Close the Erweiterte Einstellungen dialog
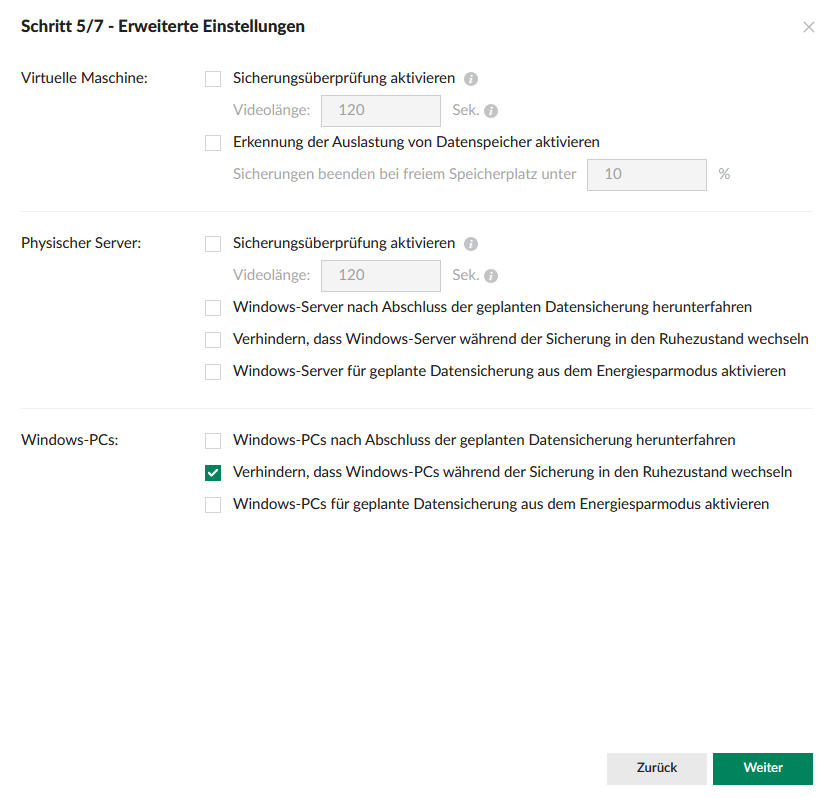This screenshot has height=798, width=835. tap(808, 27)
